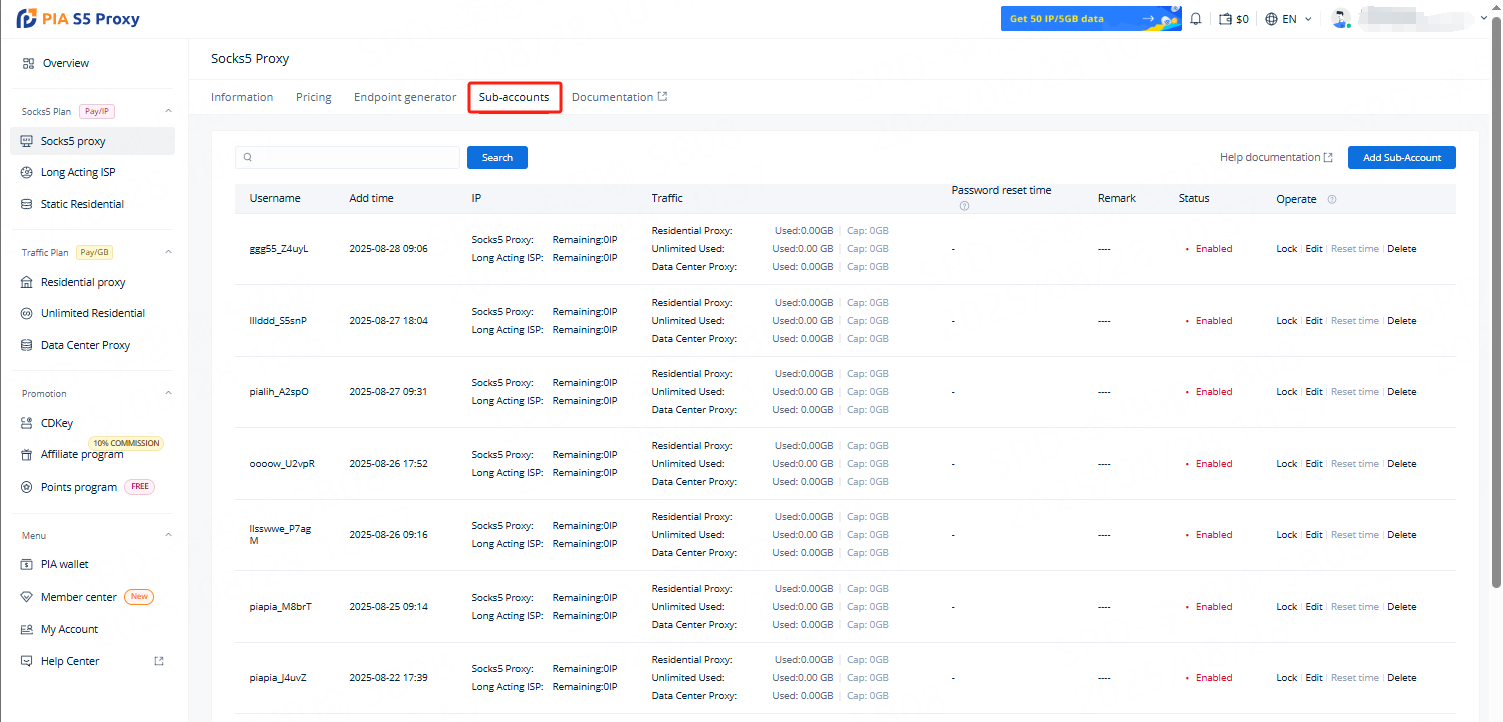Lock the piapia_M8brT sub-account
This screenshot has height=722, width=1503.
(x=1286, y=607)
